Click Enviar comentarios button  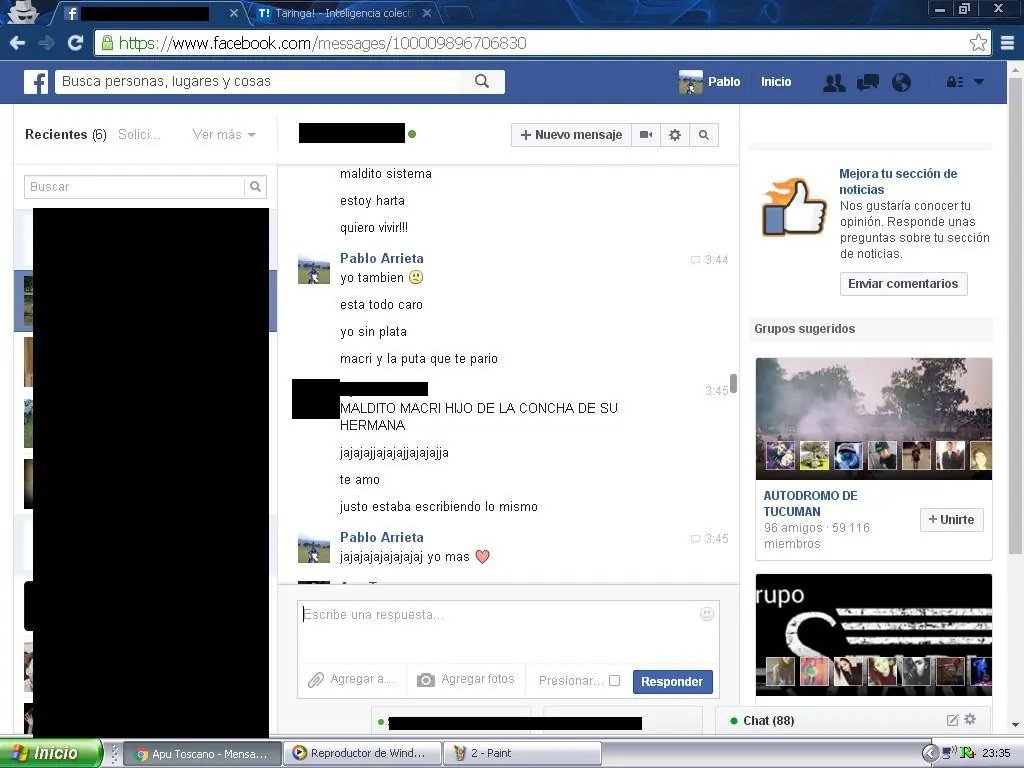click(903, 284)
